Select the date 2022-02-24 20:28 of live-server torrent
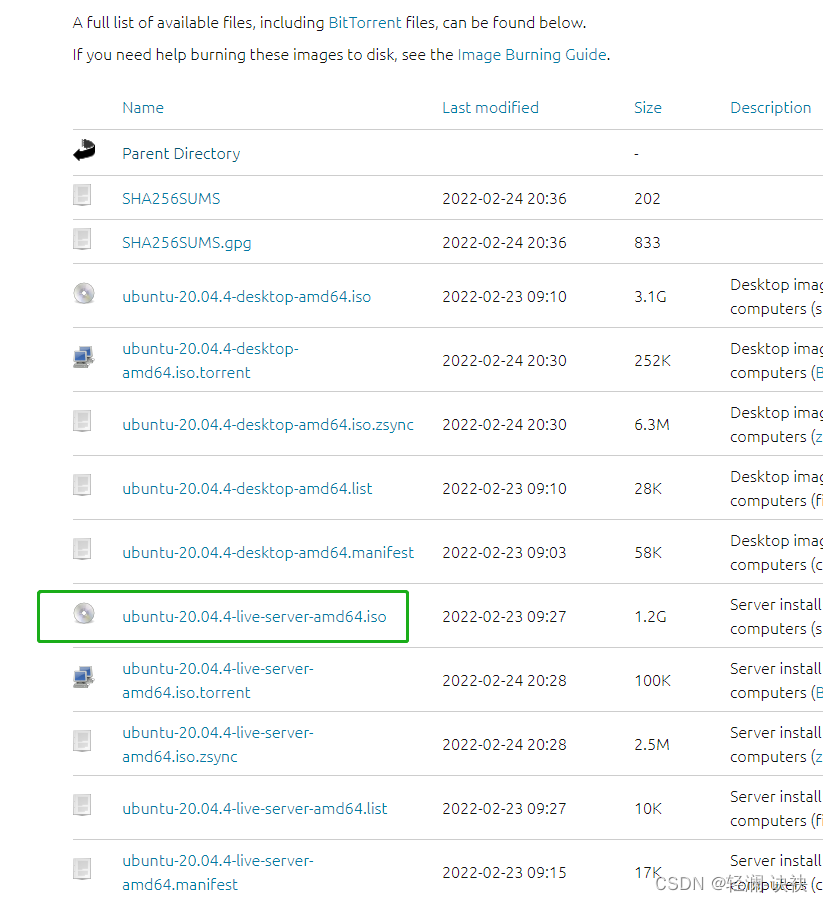The height and width of the screenshot is (902, 823). tap(504, 681)
